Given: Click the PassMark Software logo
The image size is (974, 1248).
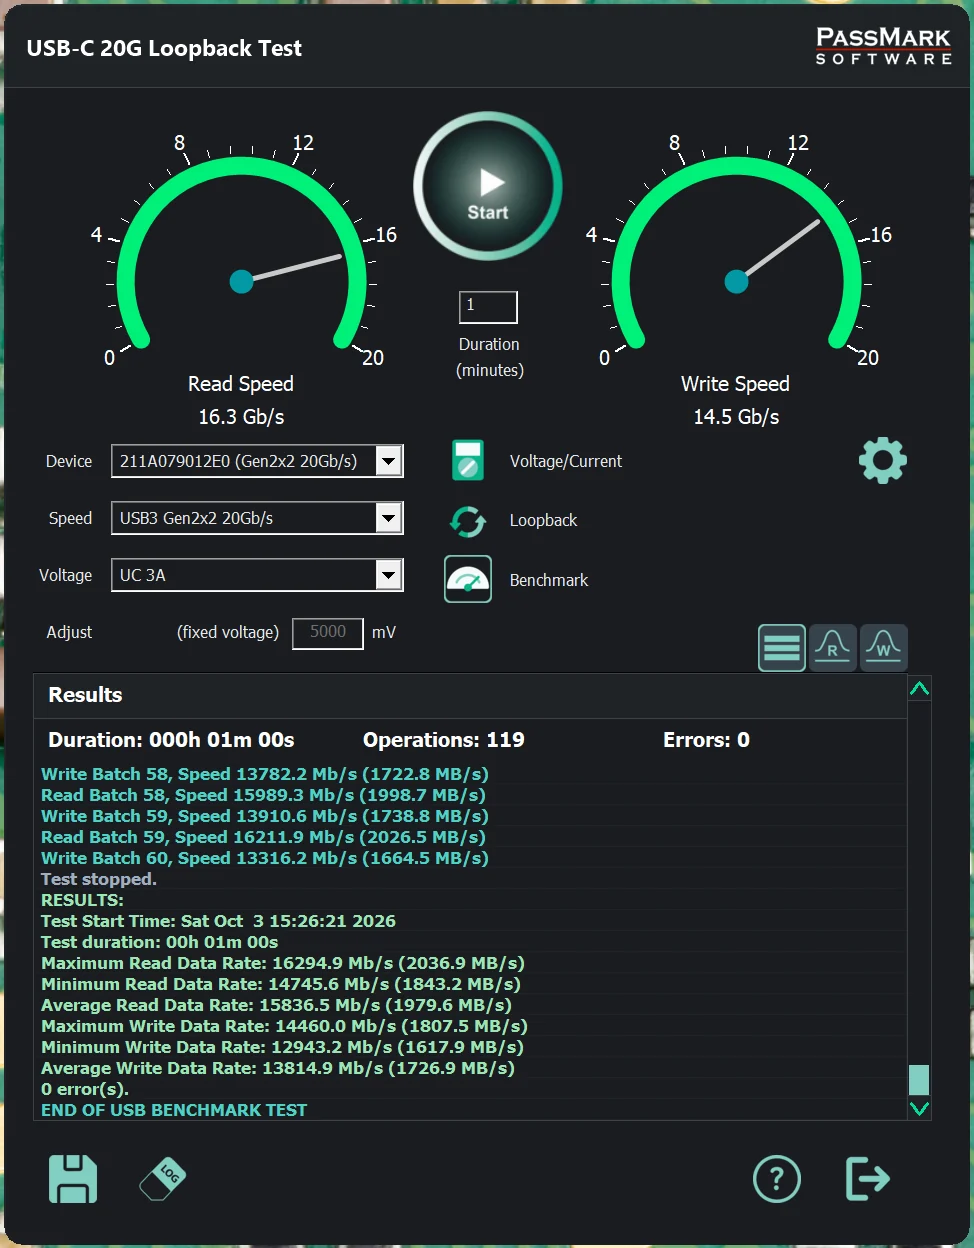Looking at the screenshot, I should tap(883, 47).
